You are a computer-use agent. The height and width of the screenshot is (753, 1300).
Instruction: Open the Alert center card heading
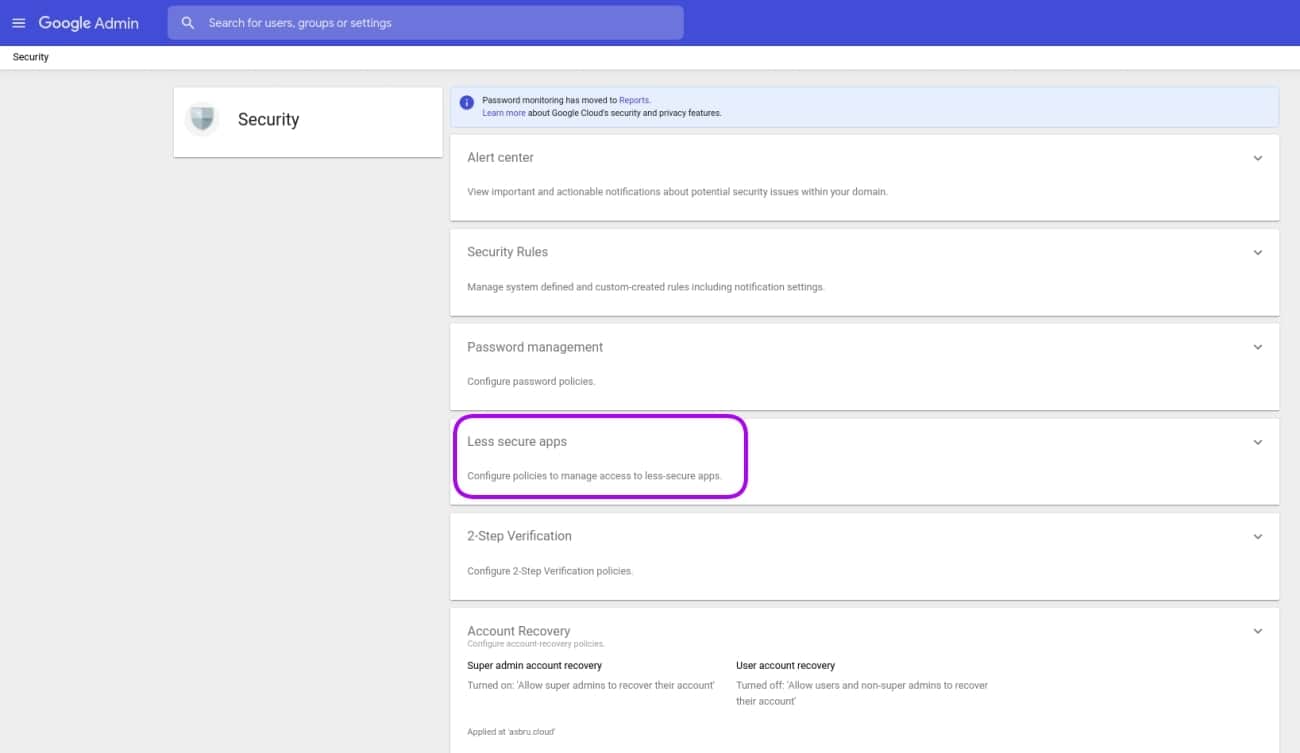point(500,157)
